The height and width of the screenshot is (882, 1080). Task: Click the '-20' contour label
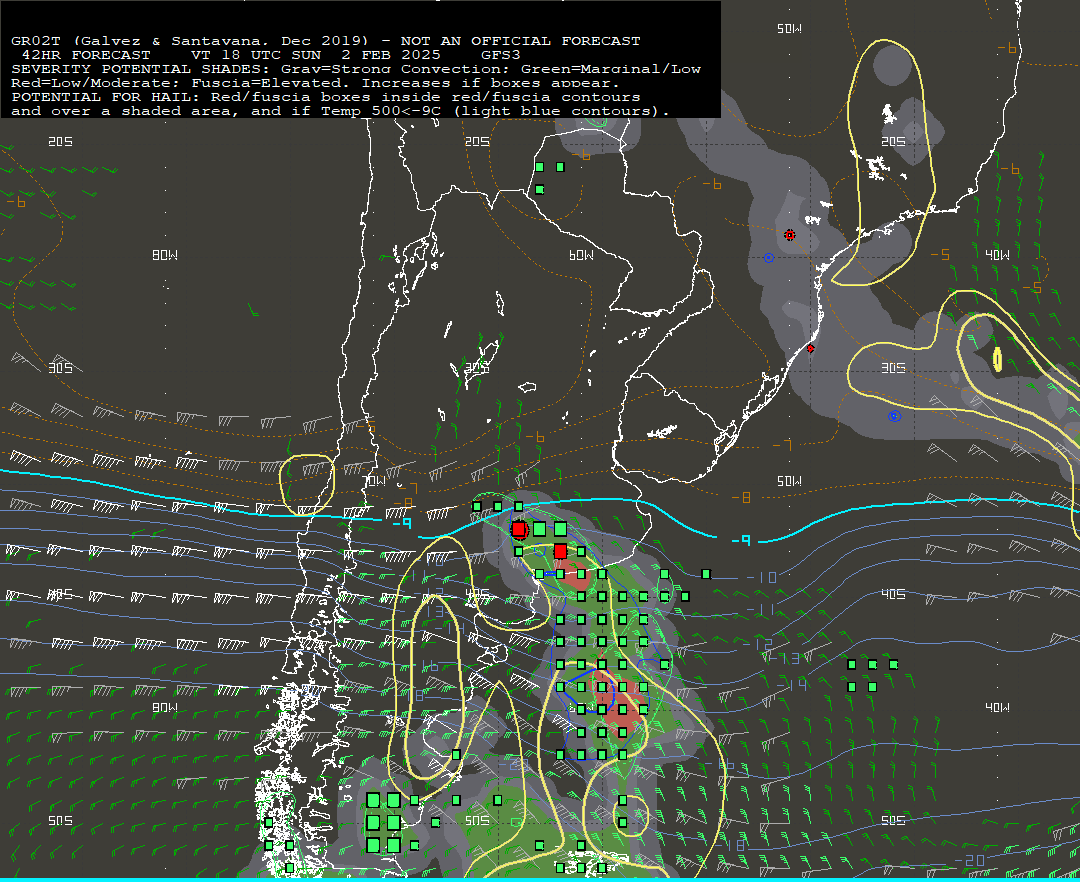pyautogui.click(x=970, y=861)
